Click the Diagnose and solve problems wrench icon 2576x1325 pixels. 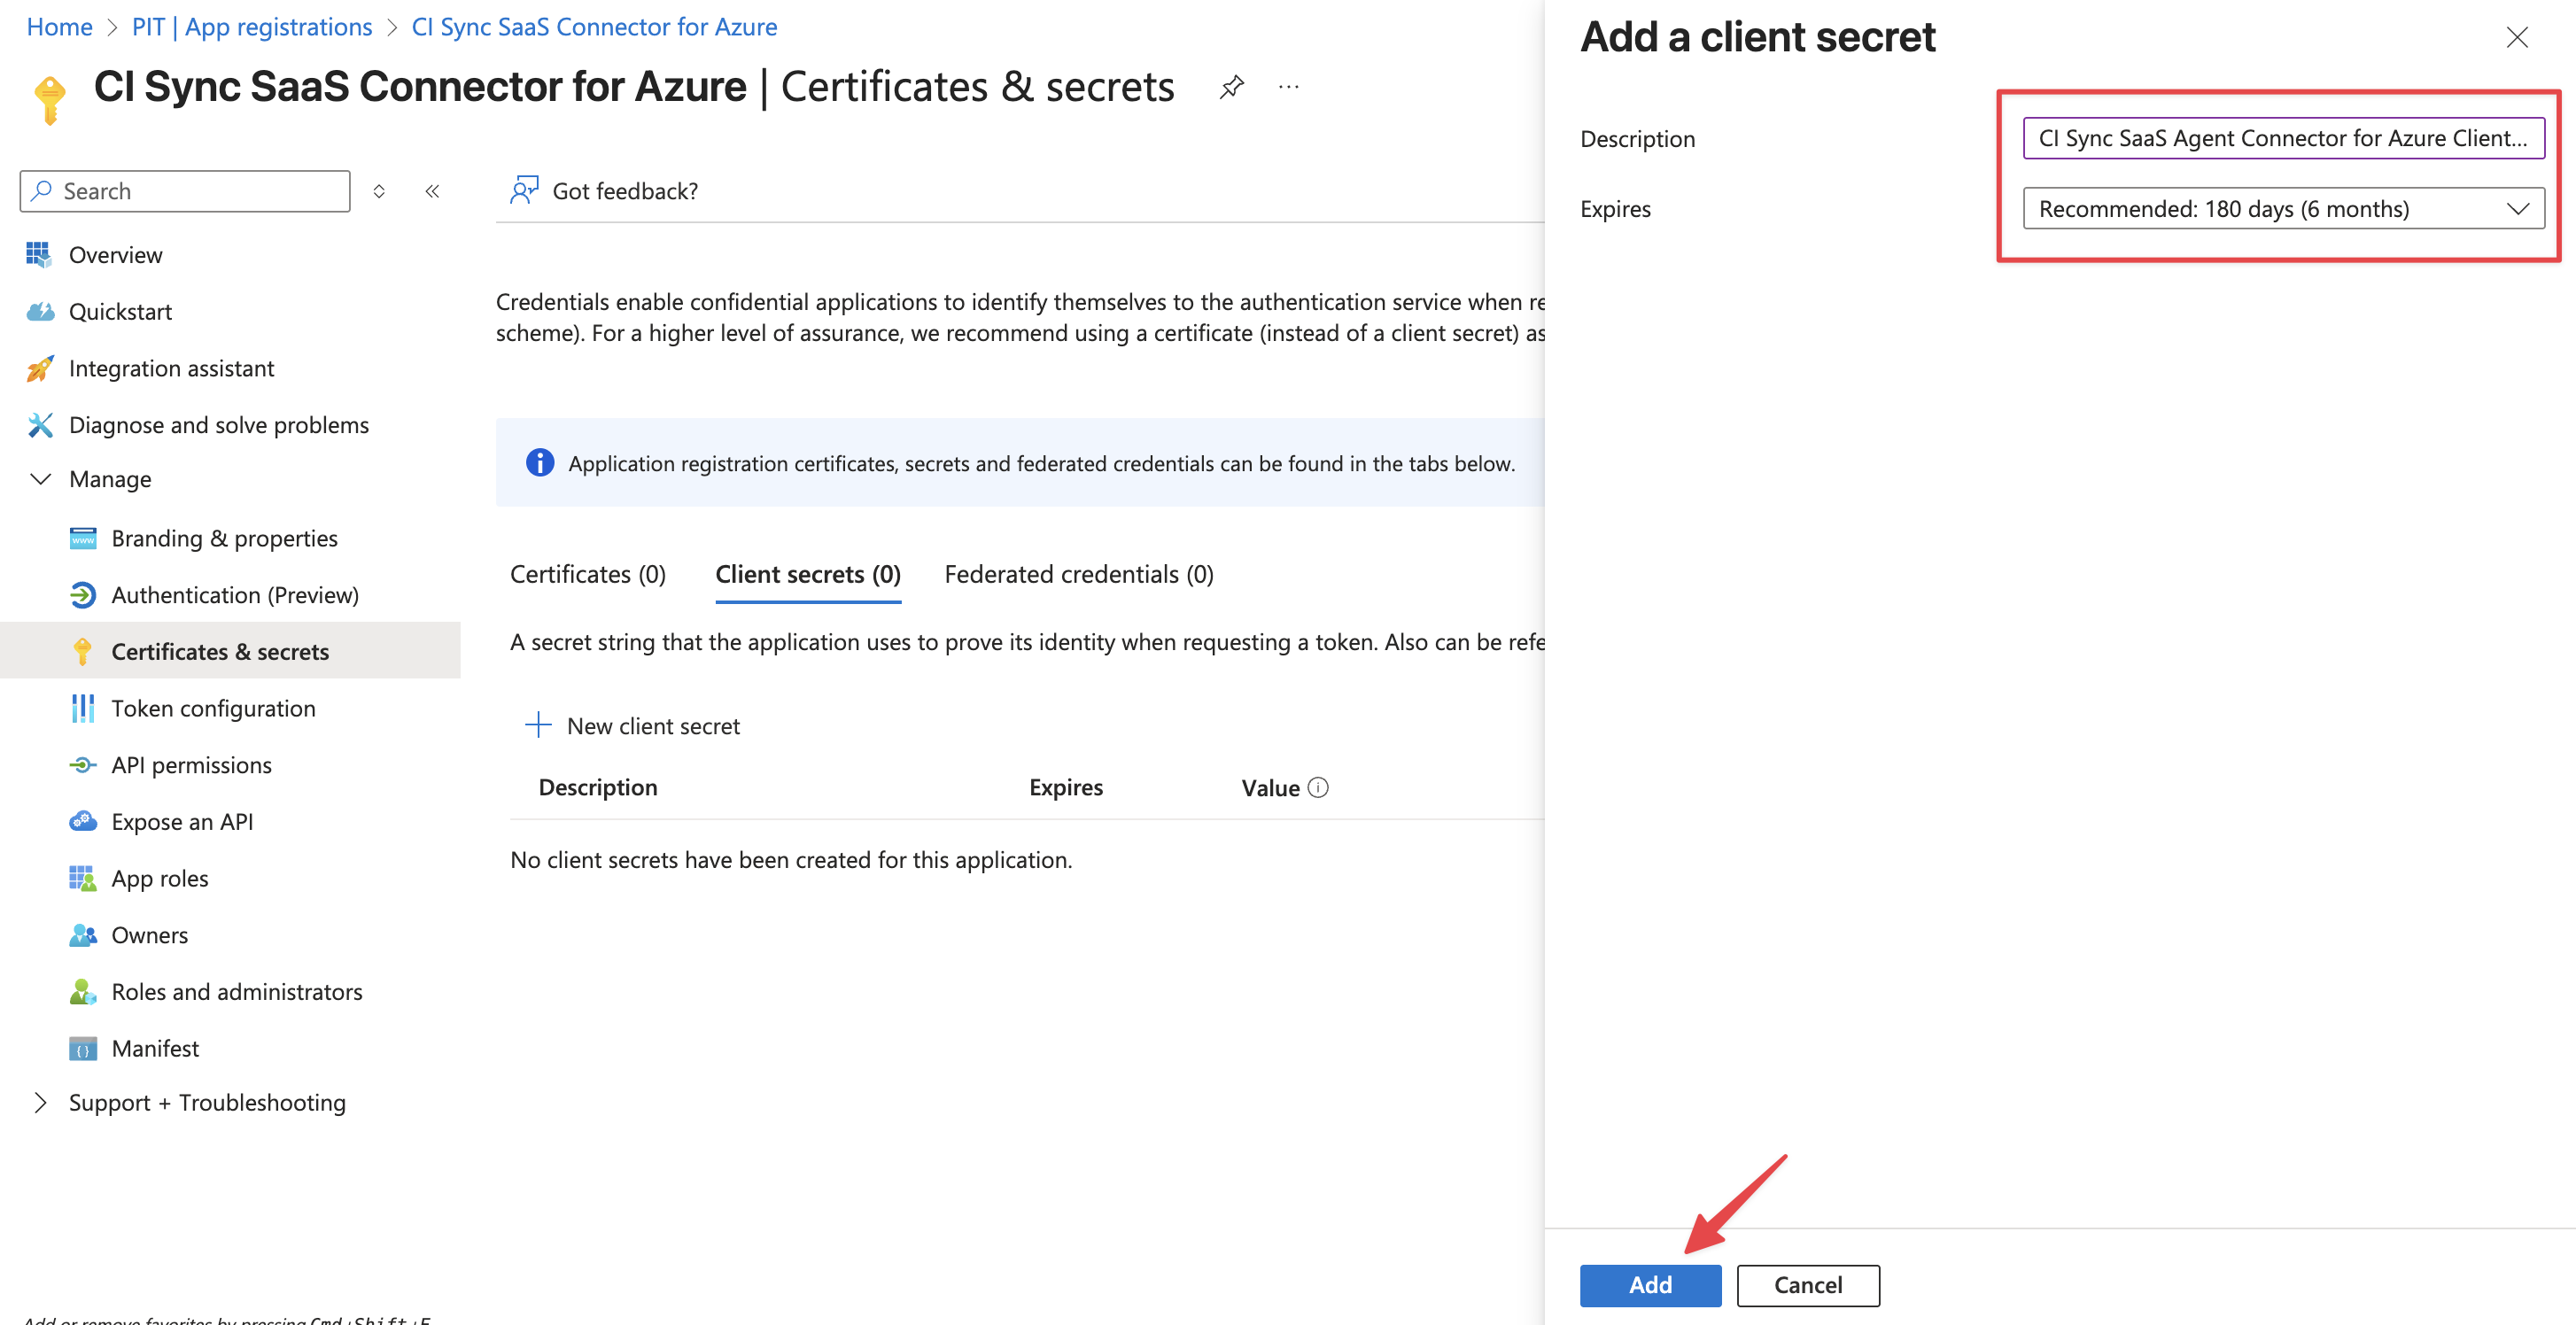39,425
